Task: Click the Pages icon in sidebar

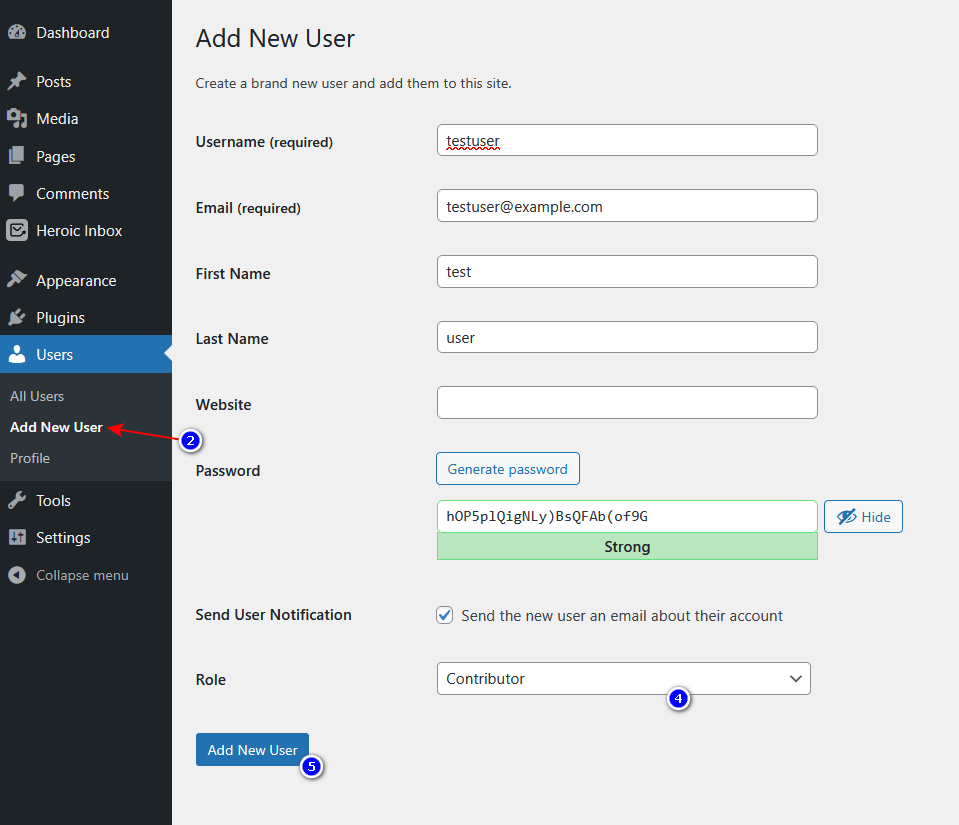Action: coord(17,156)
